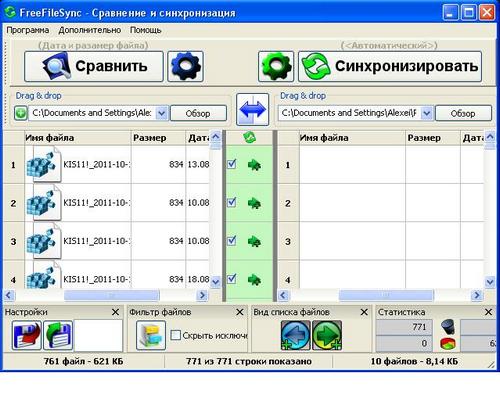Open file filter settings icon

(x=151, y=335)
